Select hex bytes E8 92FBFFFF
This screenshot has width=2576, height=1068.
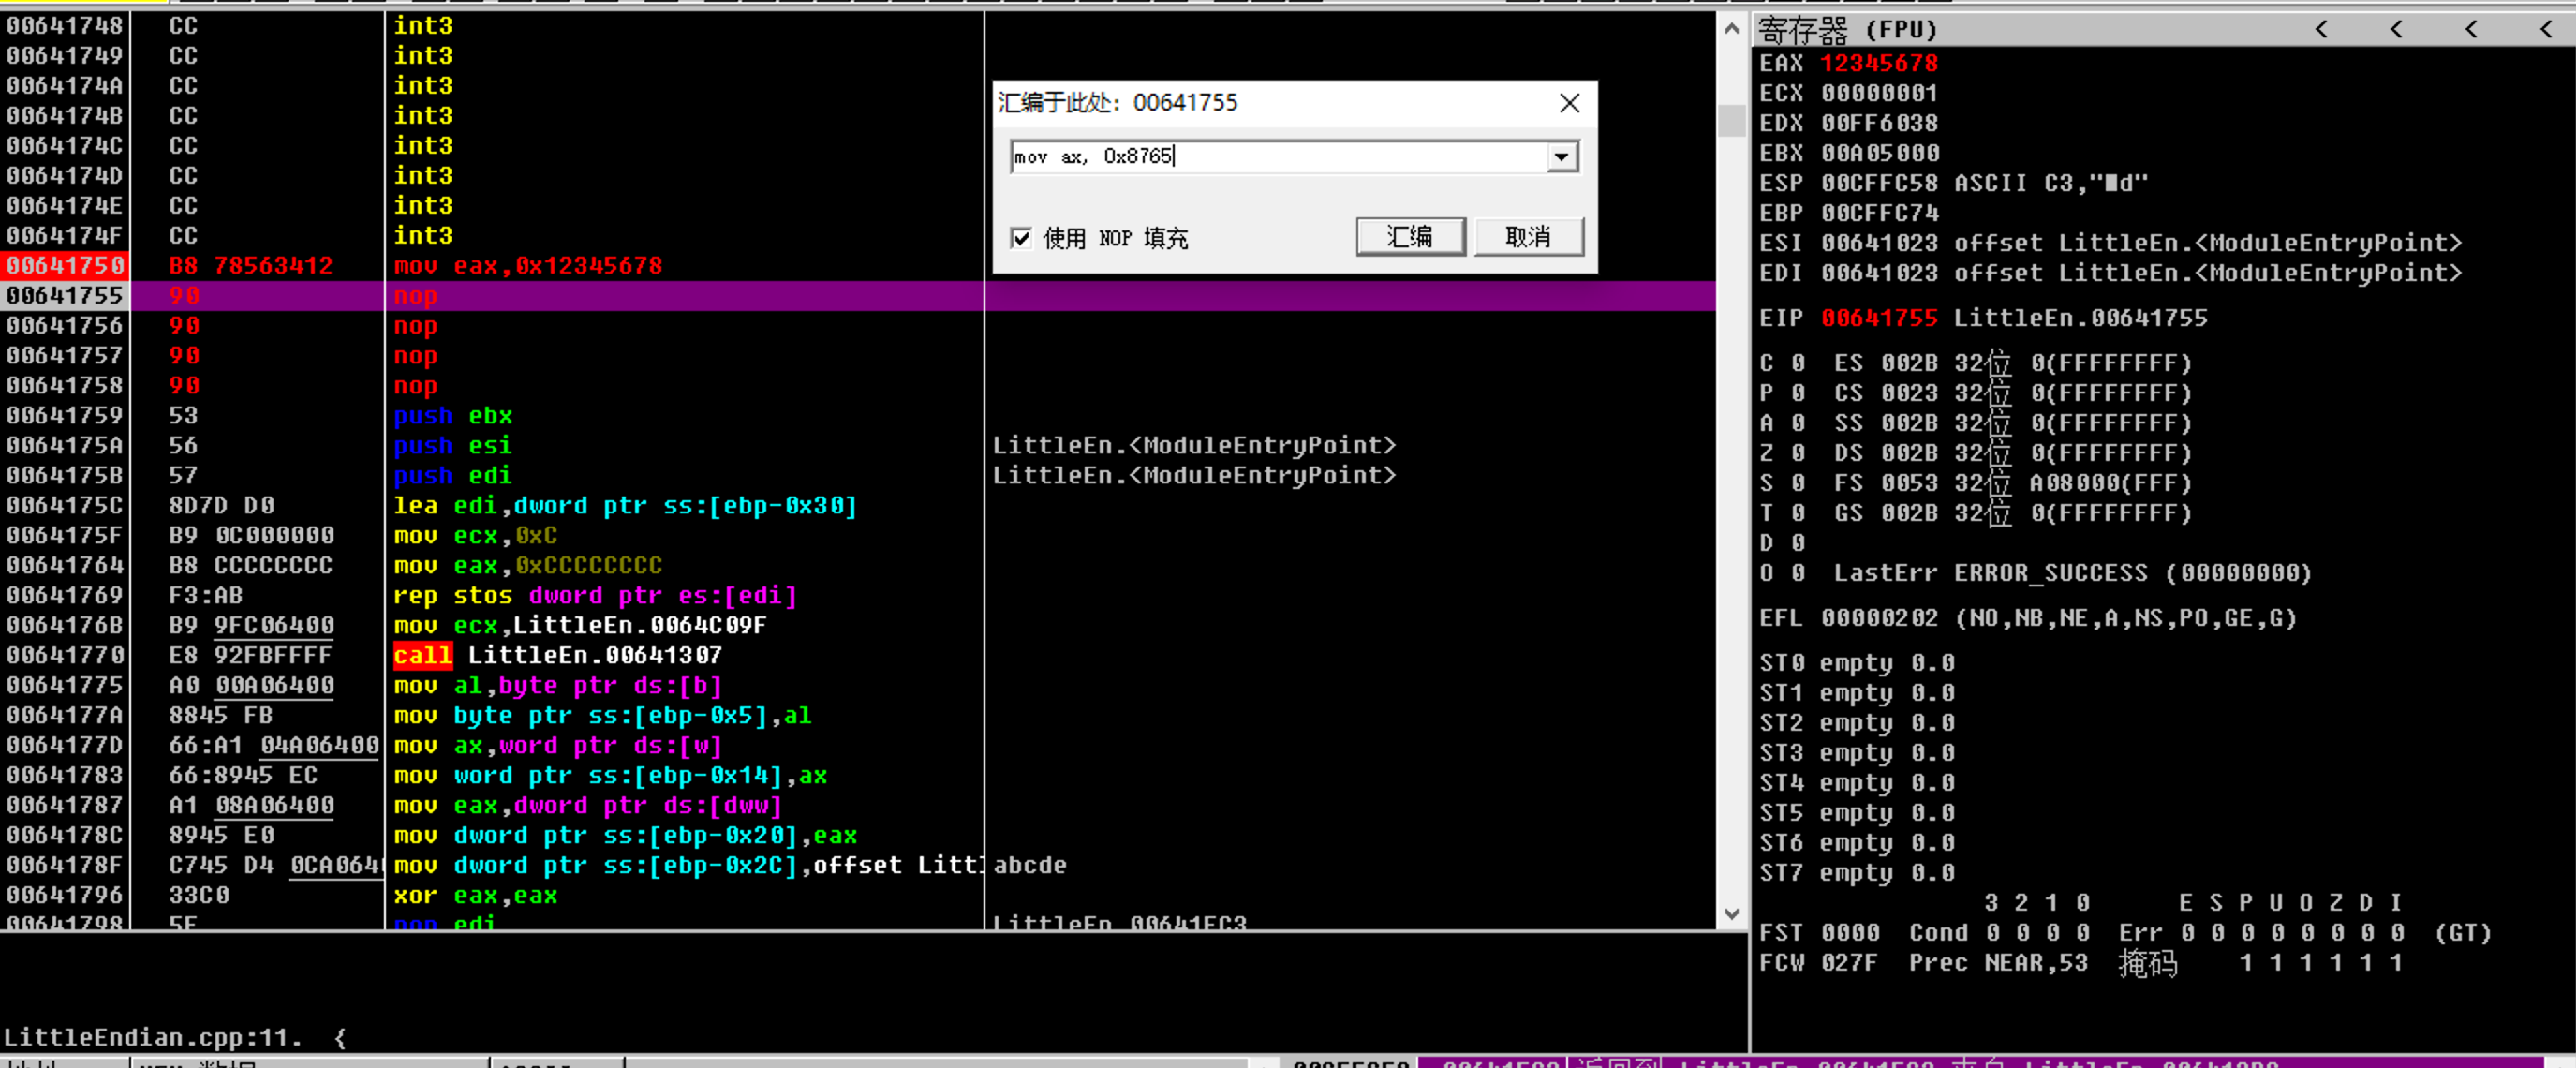coord(250,656)
